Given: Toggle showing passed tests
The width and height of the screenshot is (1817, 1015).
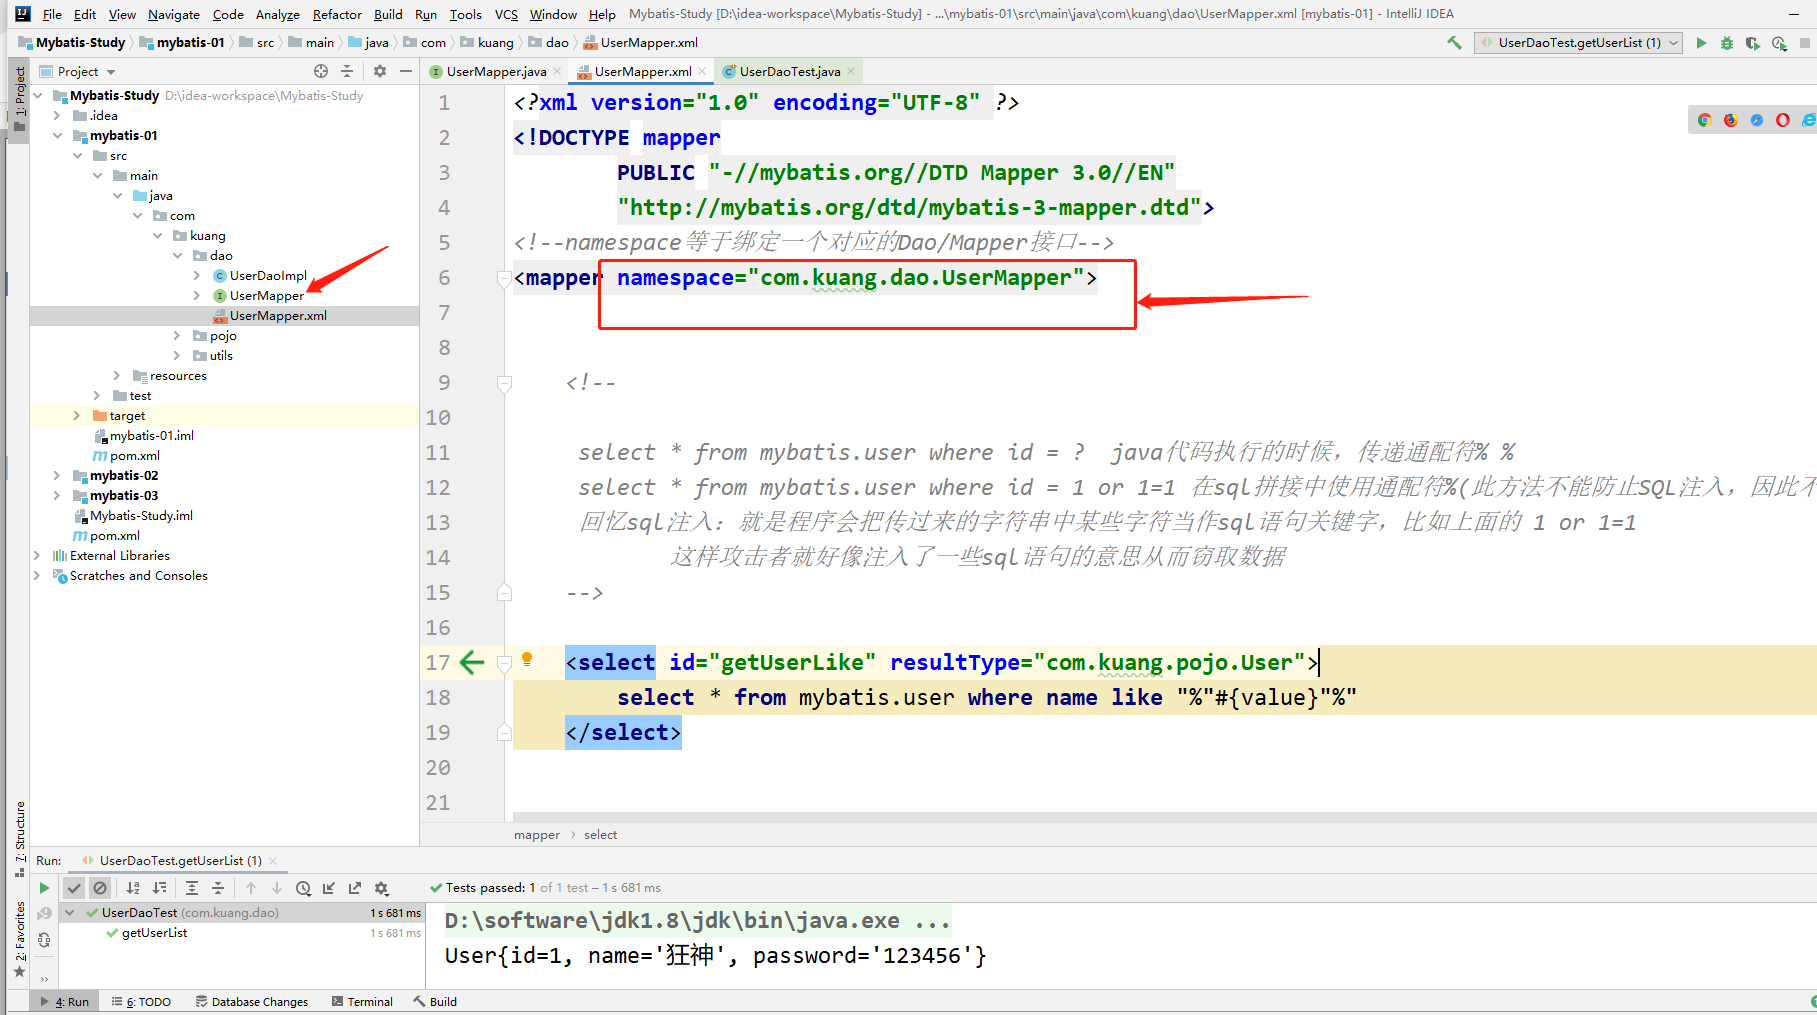Looking at the screenshot, I should tap(74, 888).
